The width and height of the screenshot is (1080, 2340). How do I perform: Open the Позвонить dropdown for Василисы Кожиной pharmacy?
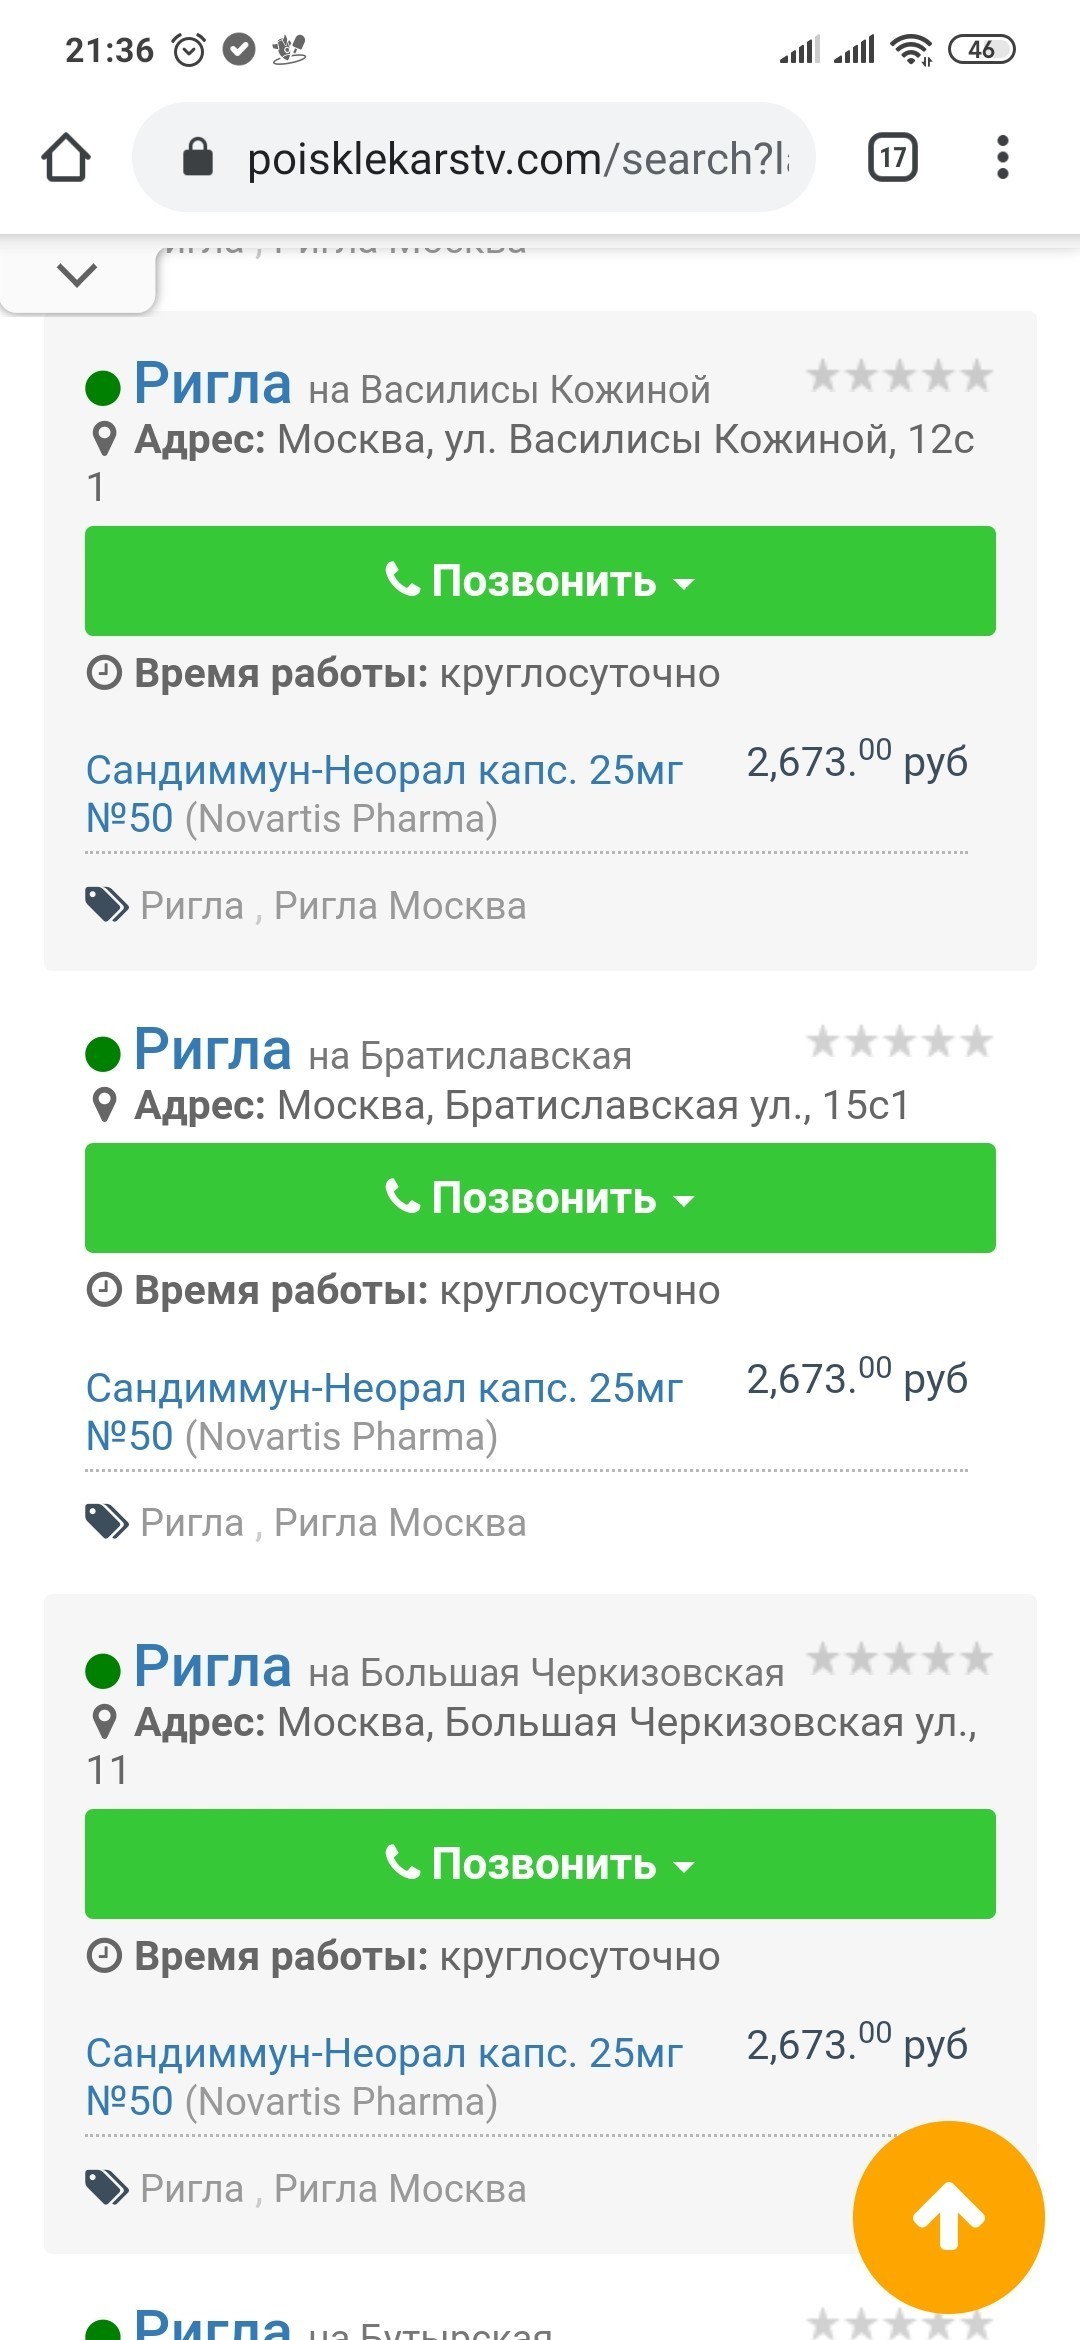[x=540, y=581]
